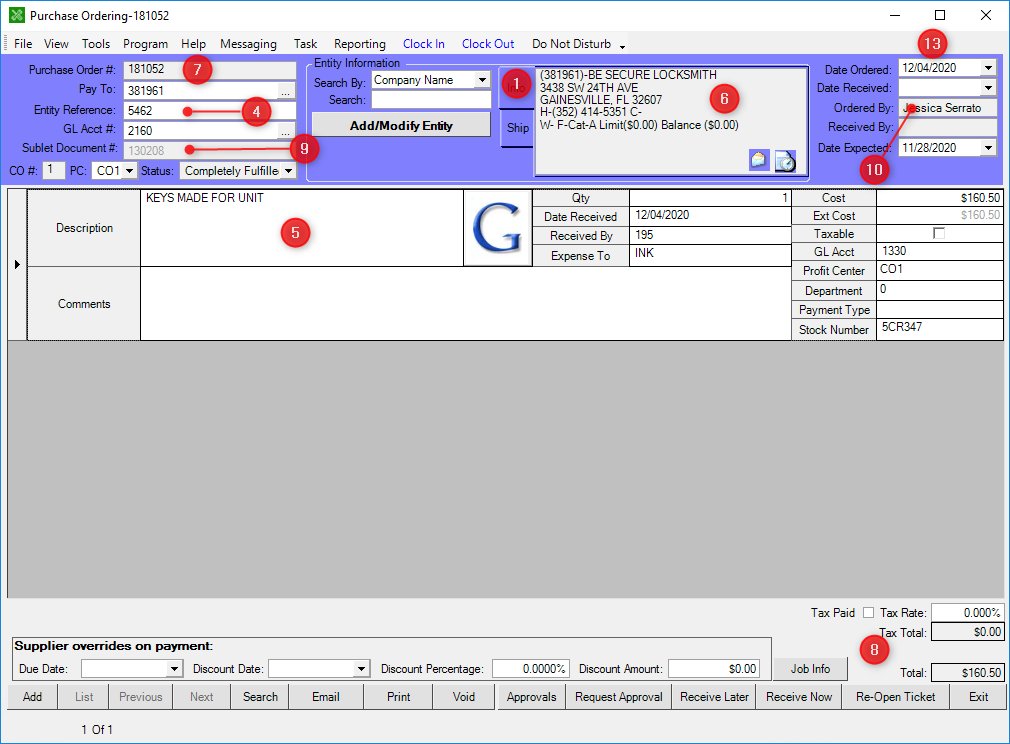Click the Print button
Viewport: 1010px width, 744px height.
tap(399, 696)
